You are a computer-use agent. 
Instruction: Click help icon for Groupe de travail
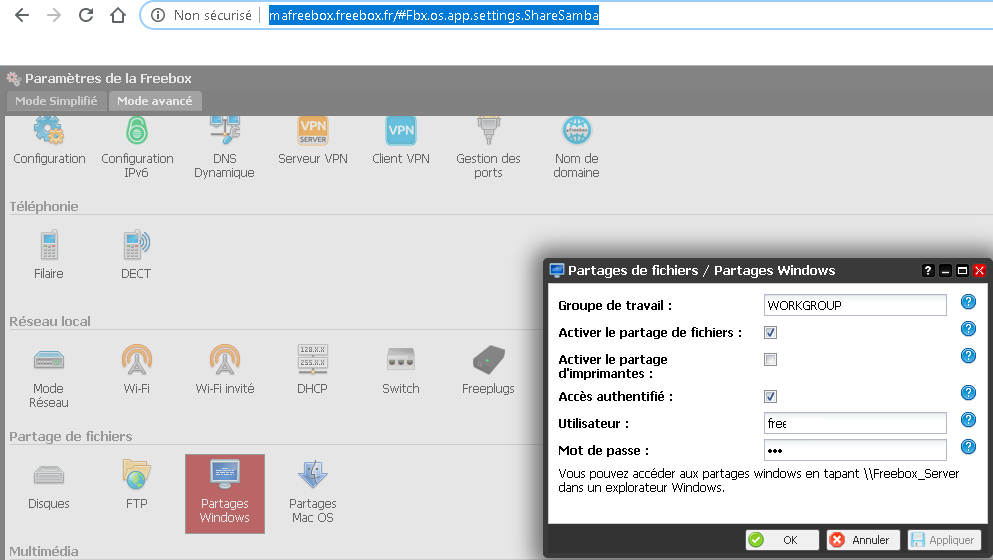coord(968,302)
